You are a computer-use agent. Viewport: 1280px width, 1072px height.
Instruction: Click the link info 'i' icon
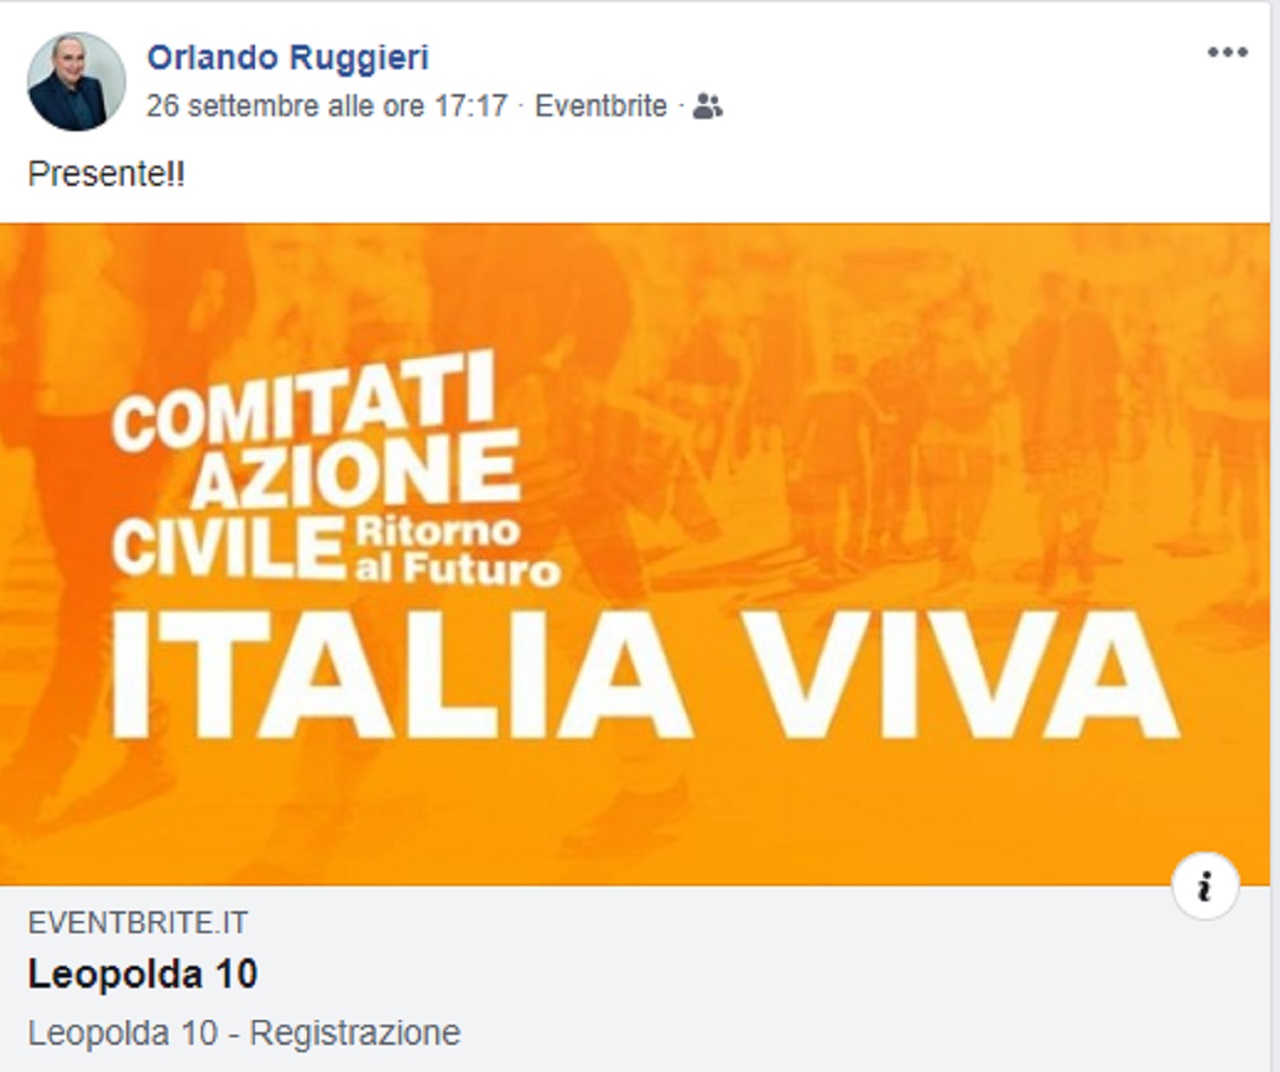coord(1205,886)
